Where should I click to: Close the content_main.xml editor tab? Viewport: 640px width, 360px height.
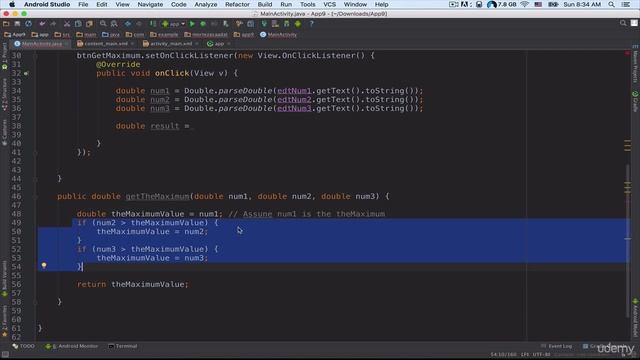point(132,44)
